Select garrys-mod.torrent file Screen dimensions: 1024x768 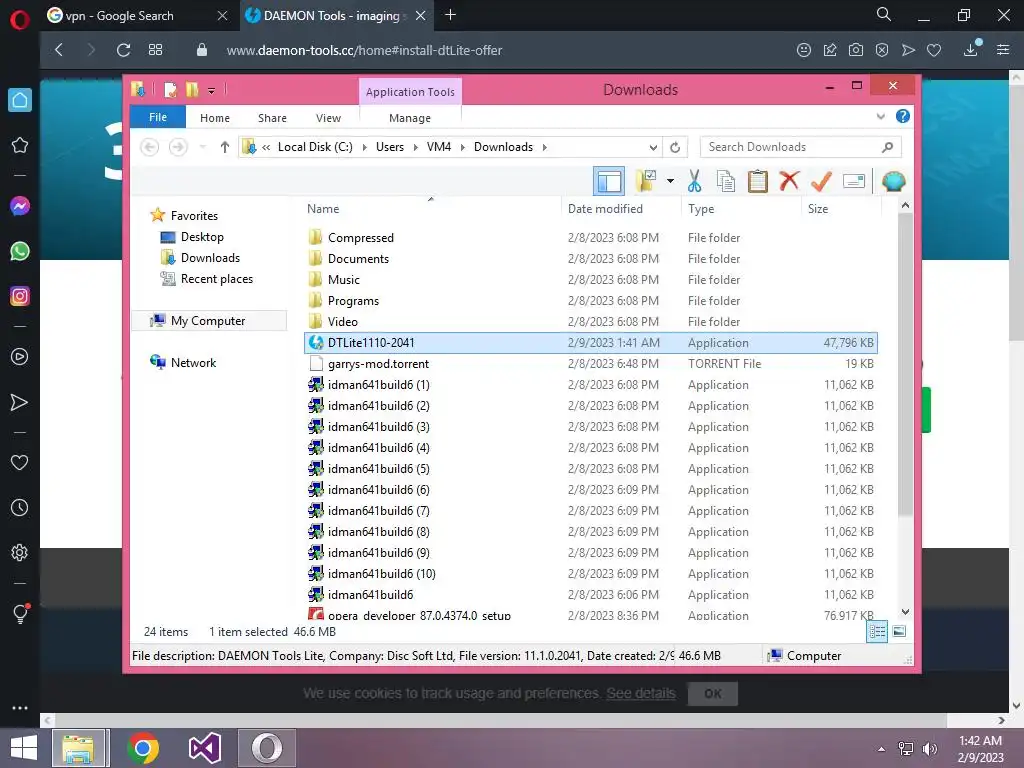click(x=591, y=364)
